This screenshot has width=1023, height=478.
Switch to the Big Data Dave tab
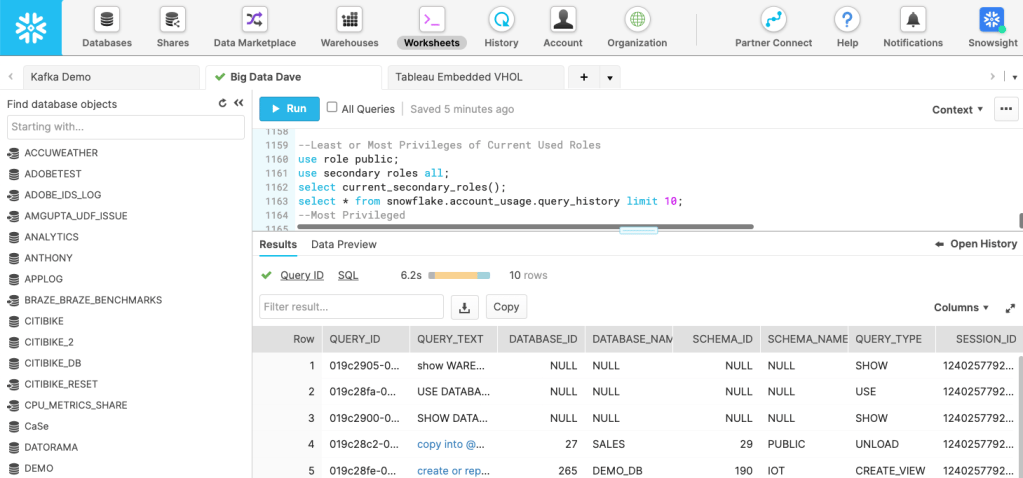[x=294, y=77]
